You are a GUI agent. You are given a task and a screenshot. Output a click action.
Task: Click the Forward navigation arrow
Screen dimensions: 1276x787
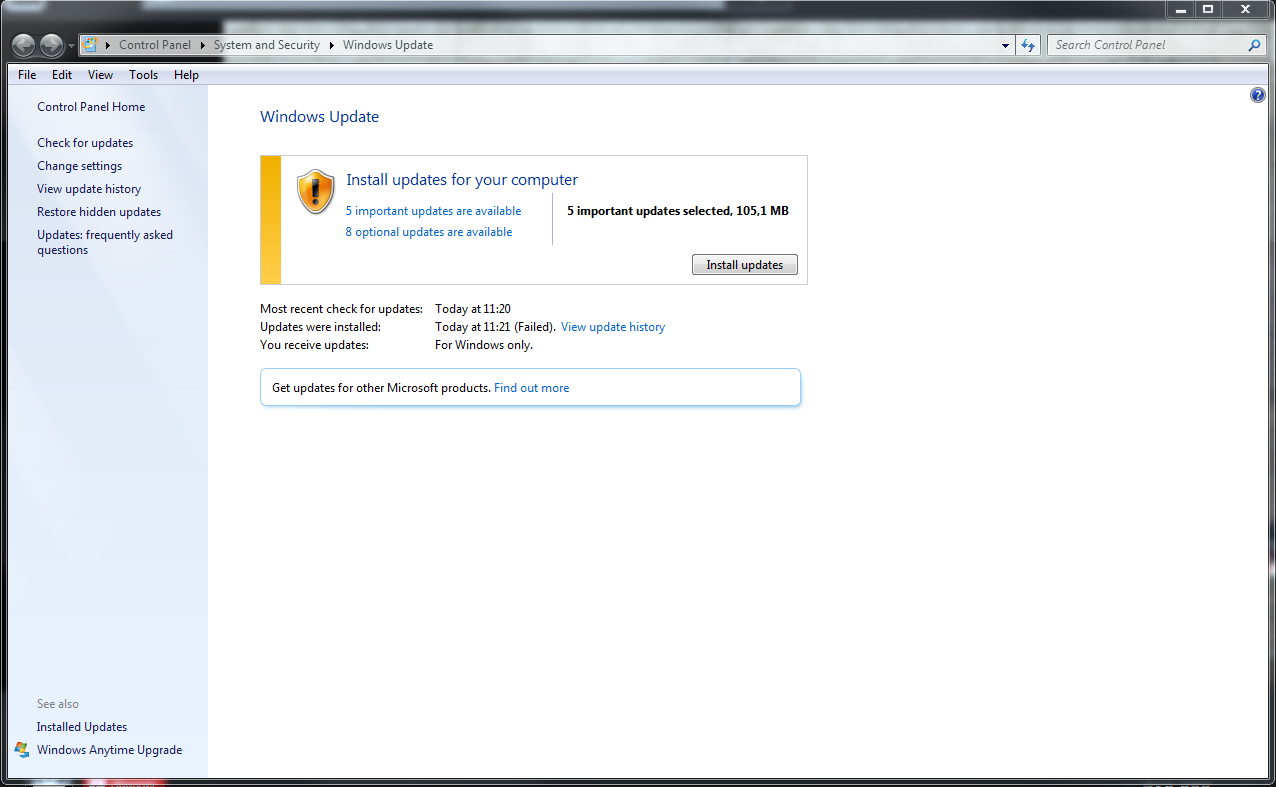point(51,45)
